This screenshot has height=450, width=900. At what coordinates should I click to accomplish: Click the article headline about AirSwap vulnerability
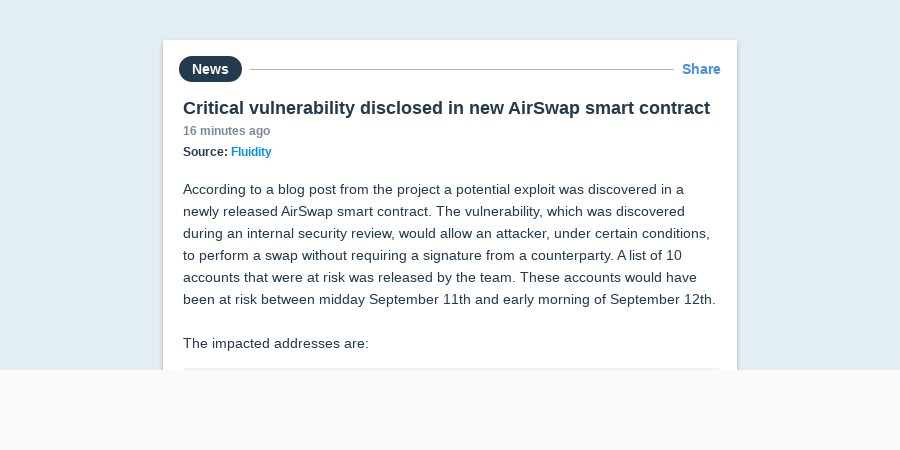pos(446,108)
